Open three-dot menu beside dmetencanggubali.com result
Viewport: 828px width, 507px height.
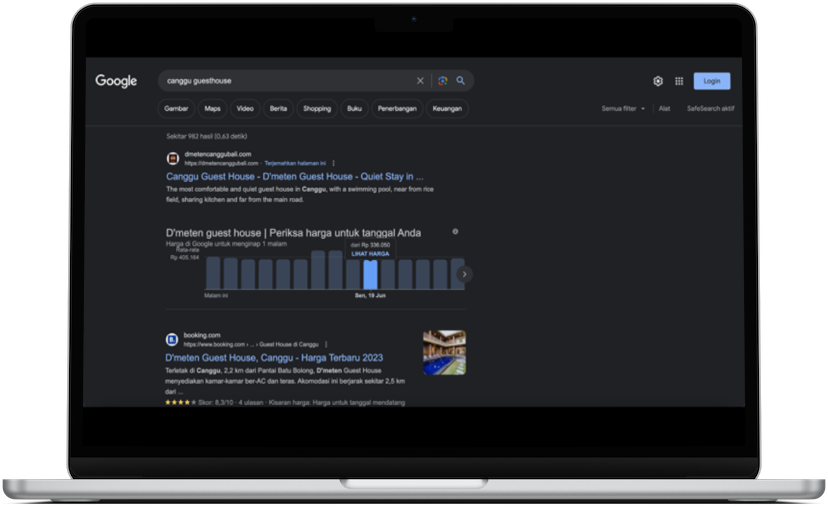tap(333, 163)
